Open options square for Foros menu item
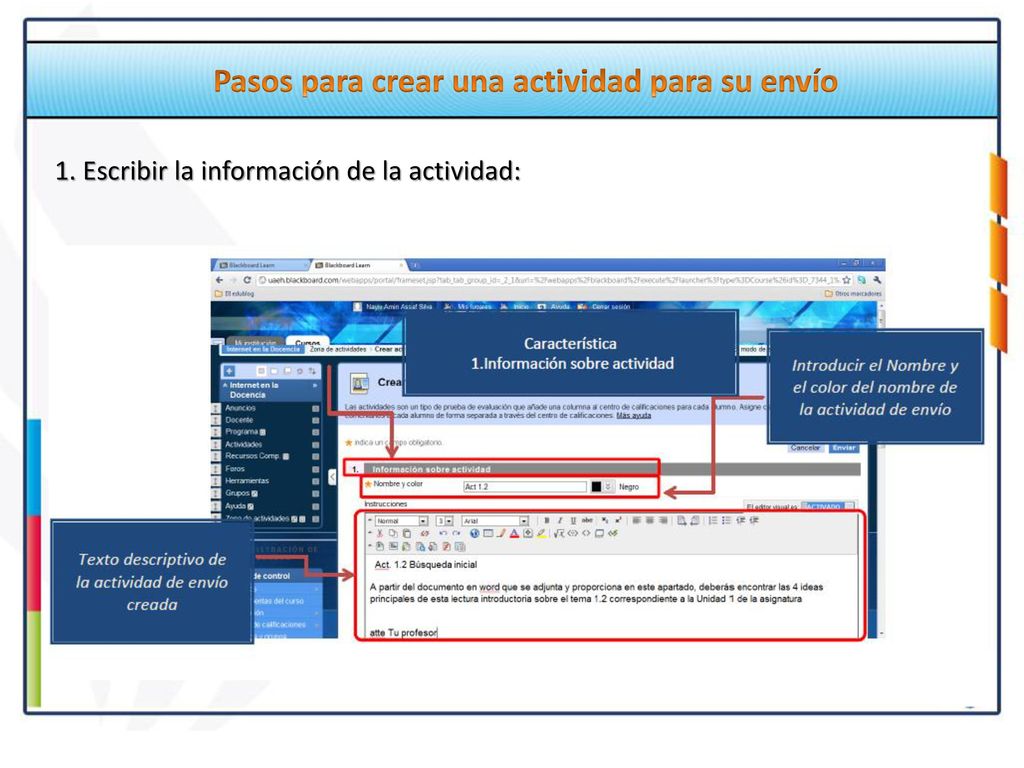Image resolution: width=1024 pixels, height=768 pixels. [315, 469]
